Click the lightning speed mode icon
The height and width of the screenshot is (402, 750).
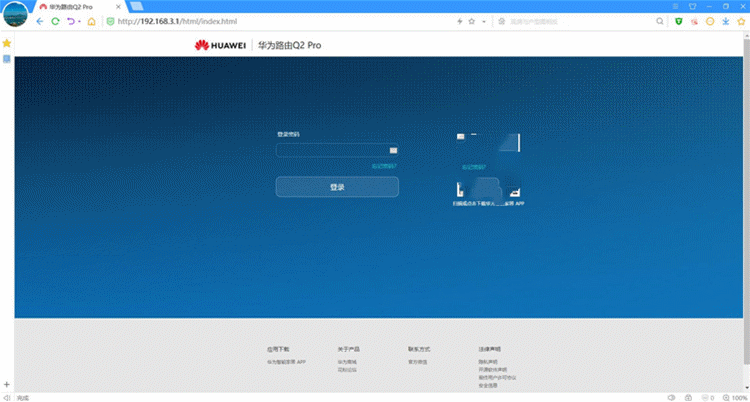coord(460,21)
